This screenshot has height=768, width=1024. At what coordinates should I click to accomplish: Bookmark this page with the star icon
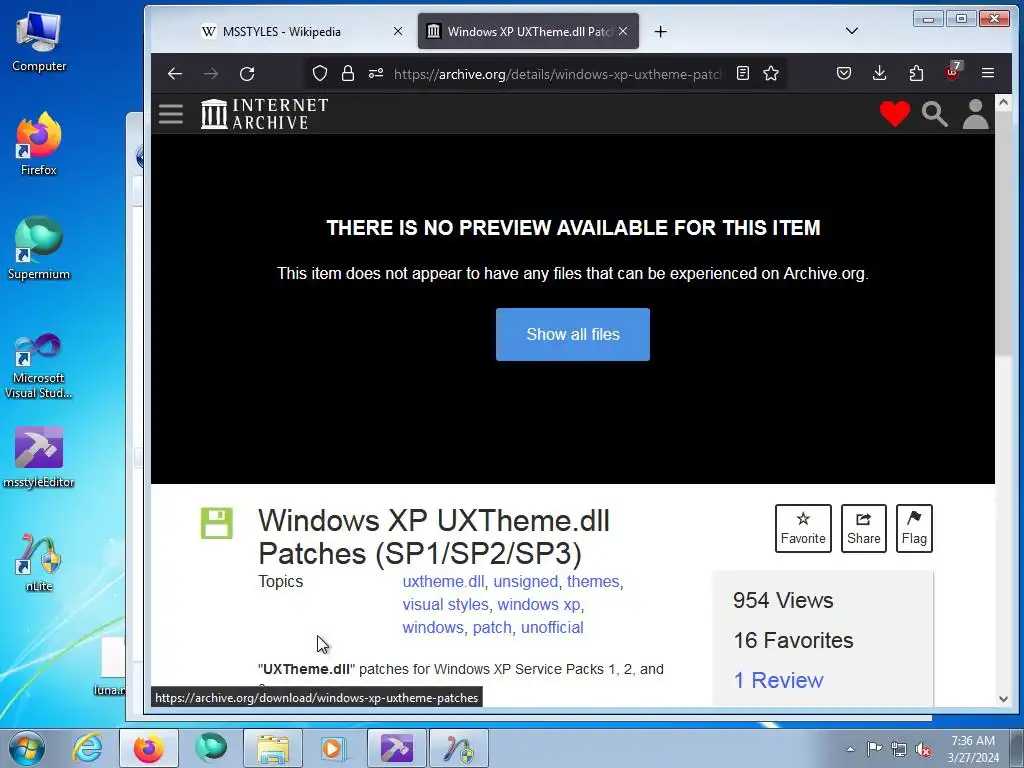(771, 73)
